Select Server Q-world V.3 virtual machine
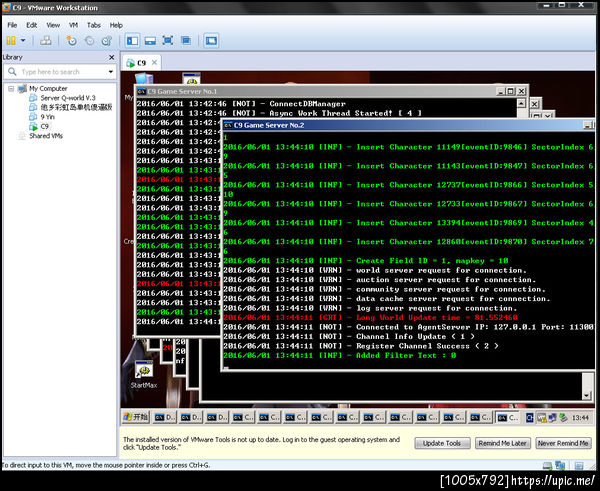The image size is (600, 491). click(x=68, y=98)
